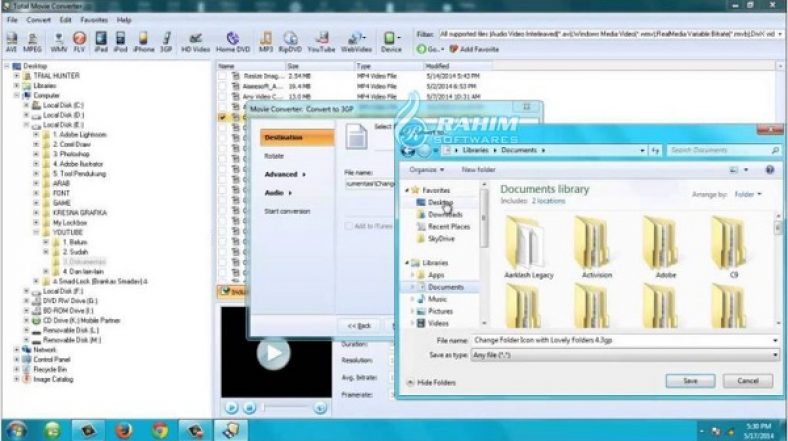Open Arrange by Folder dropdown

coord(748,194)
